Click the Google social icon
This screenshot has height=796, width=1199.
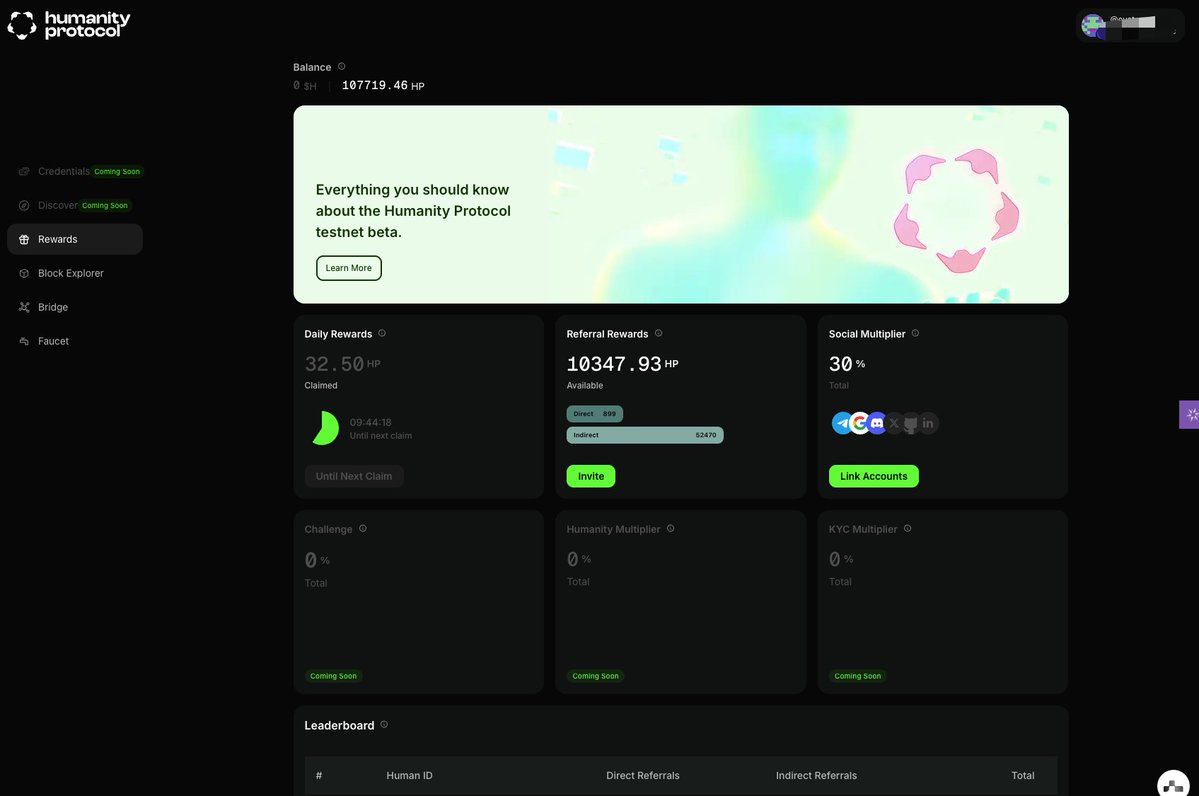click(x=859, y=423)
